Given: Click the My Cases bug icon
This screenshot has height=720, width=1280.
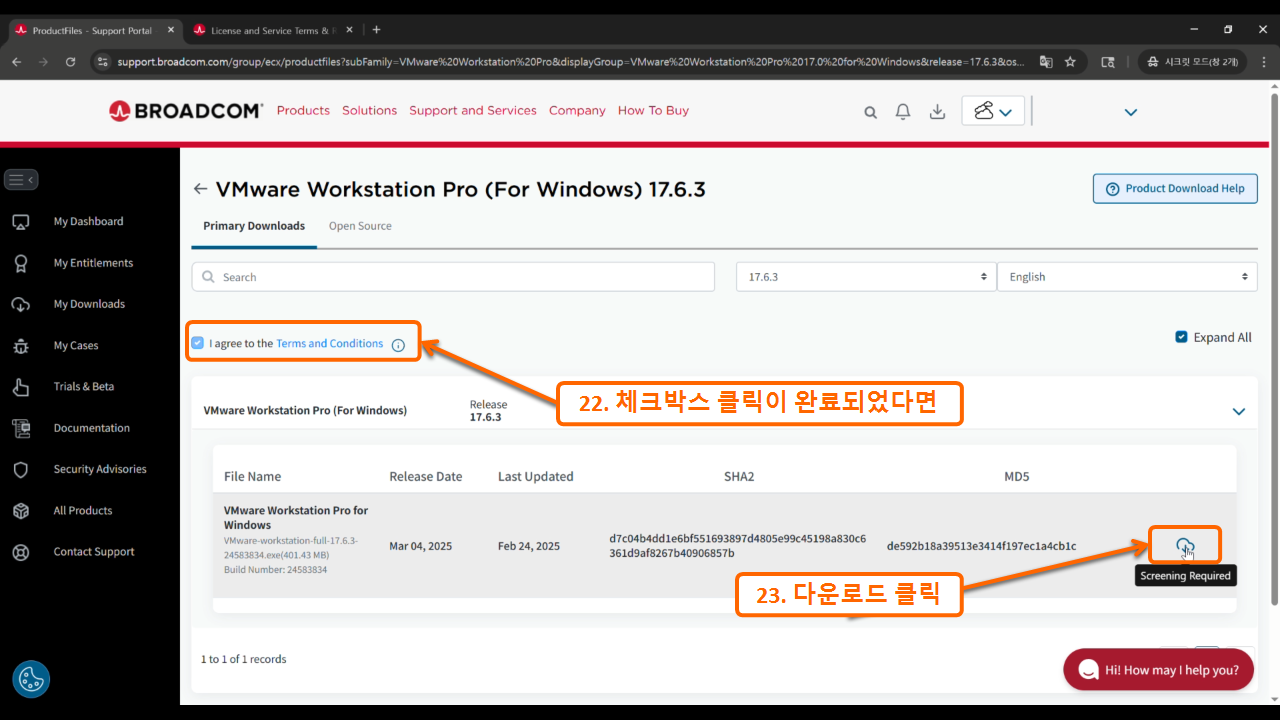Looking at the screenshot, I should pyautogui.click(x=20, y=346).
